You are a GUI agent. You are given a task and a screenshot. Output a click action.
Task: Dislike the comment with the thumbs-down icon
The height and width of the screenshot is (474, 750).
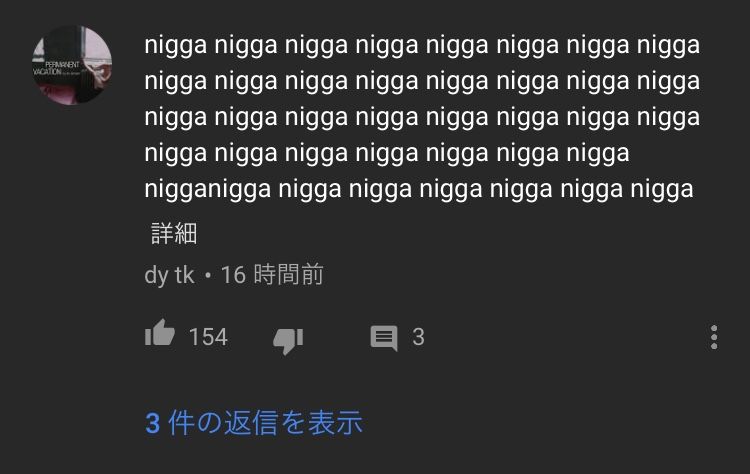288,341
